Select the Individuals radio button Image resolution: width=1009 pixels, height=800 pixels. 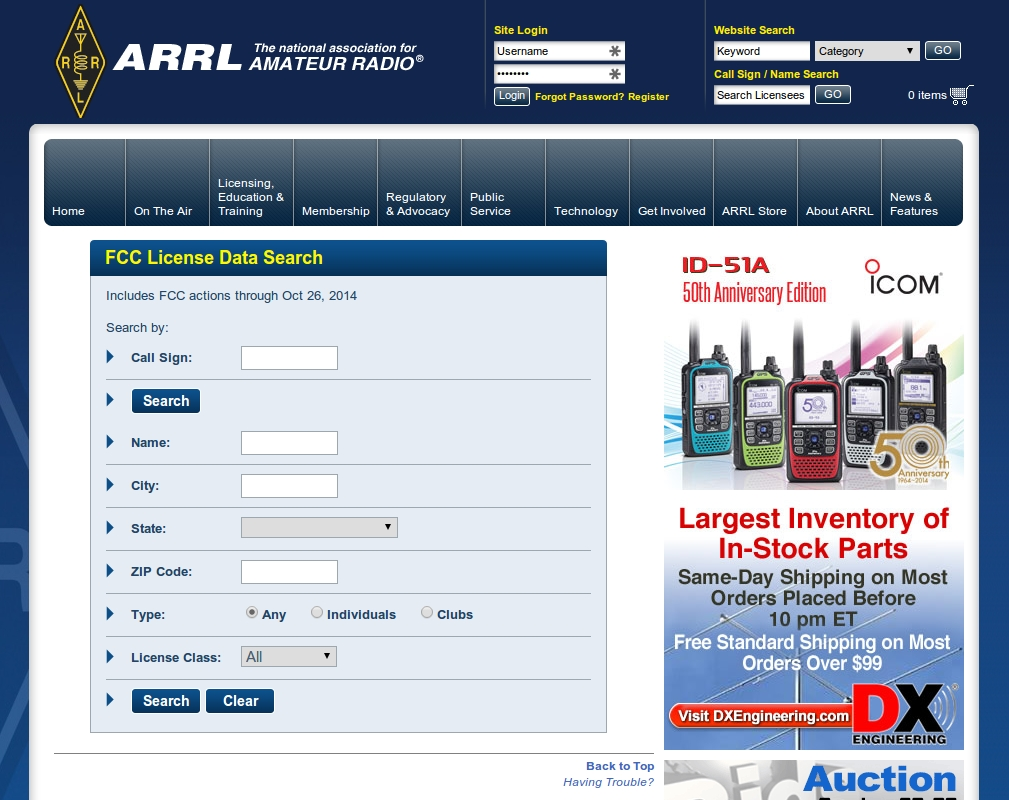point(317,612)
